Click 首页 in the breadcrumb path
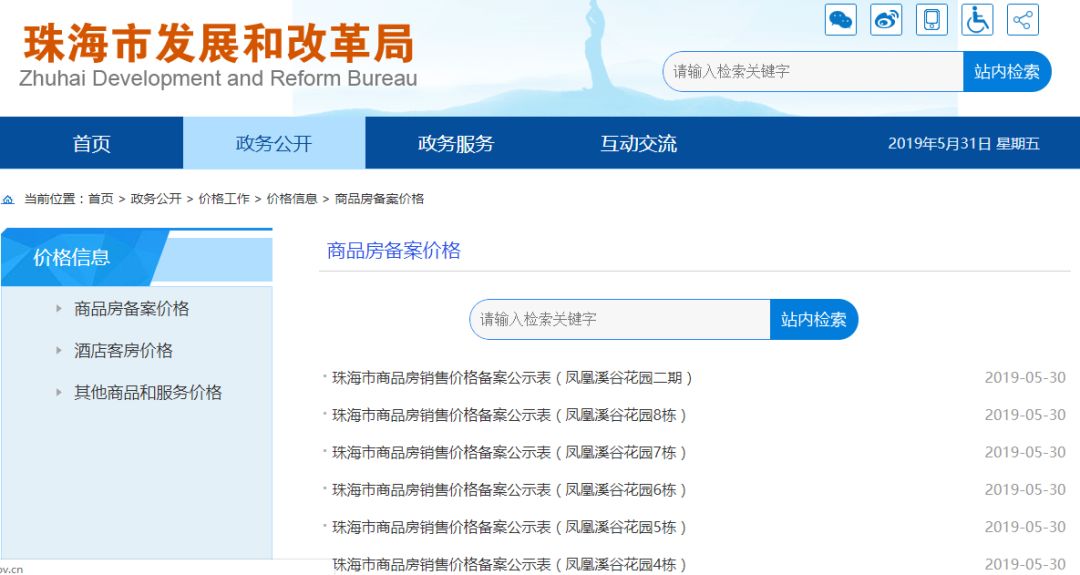Image resolution: width=1080 pixels, height=575 pixels. point(101,199)
